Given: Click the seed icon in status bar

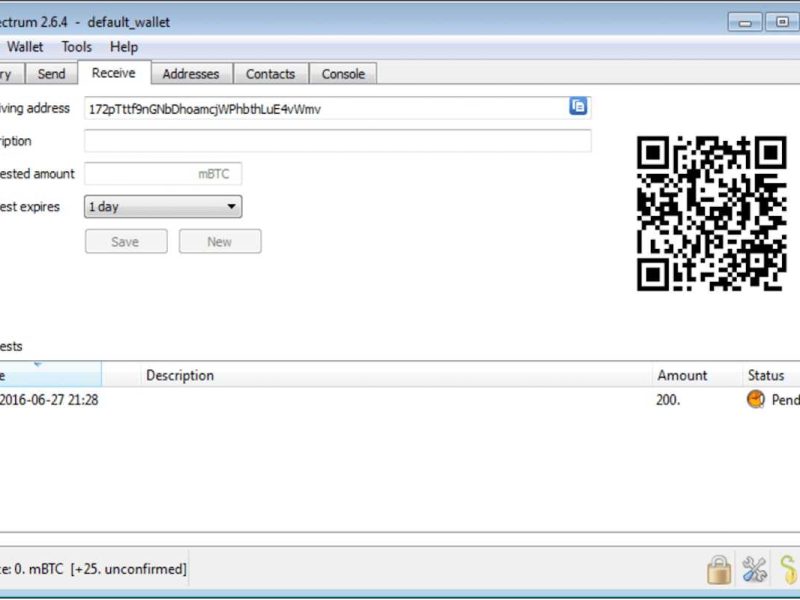Looking at the screenshot, I should point(788,569).
